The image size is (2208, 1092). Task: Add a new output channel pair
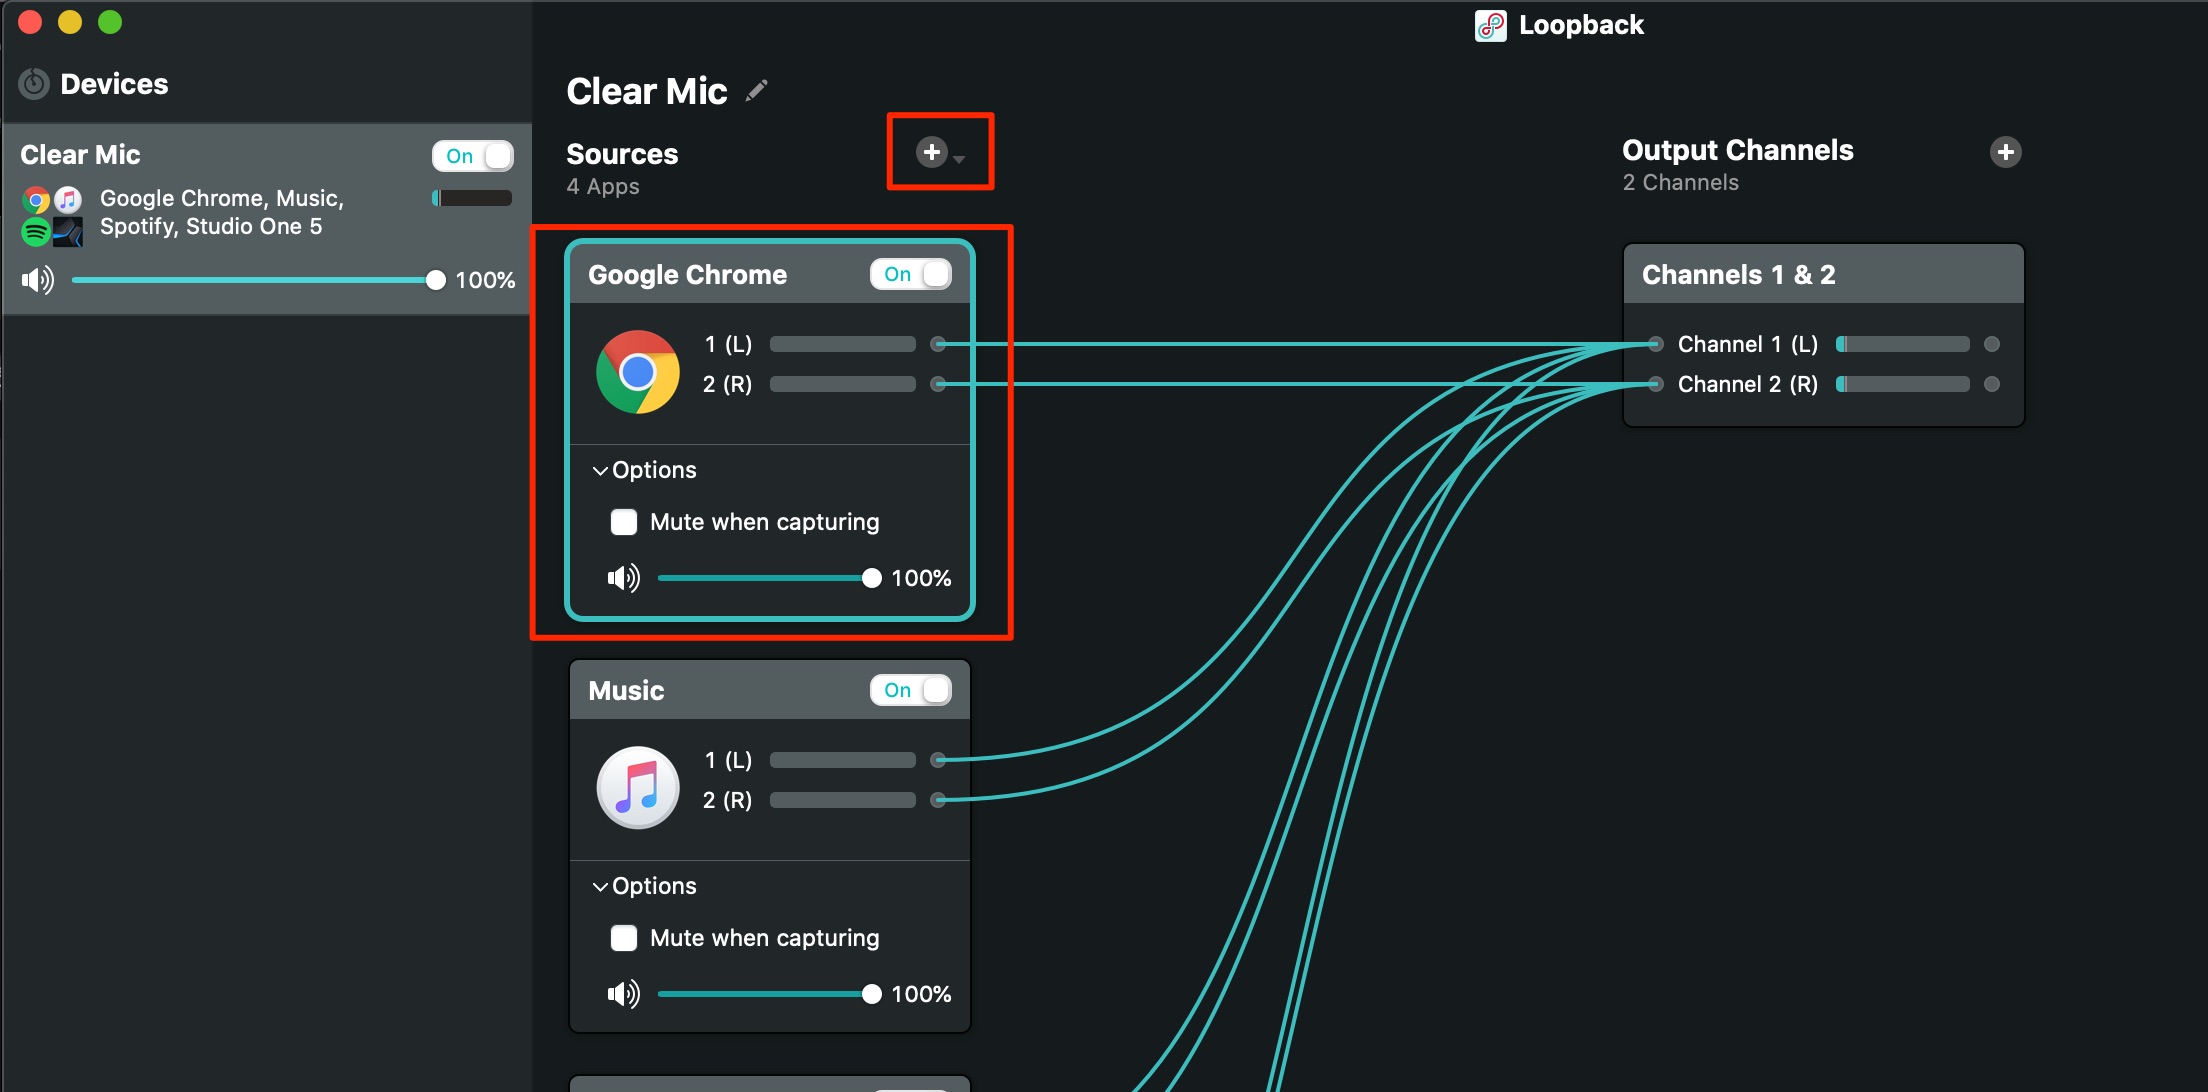tap(2005, 152)
